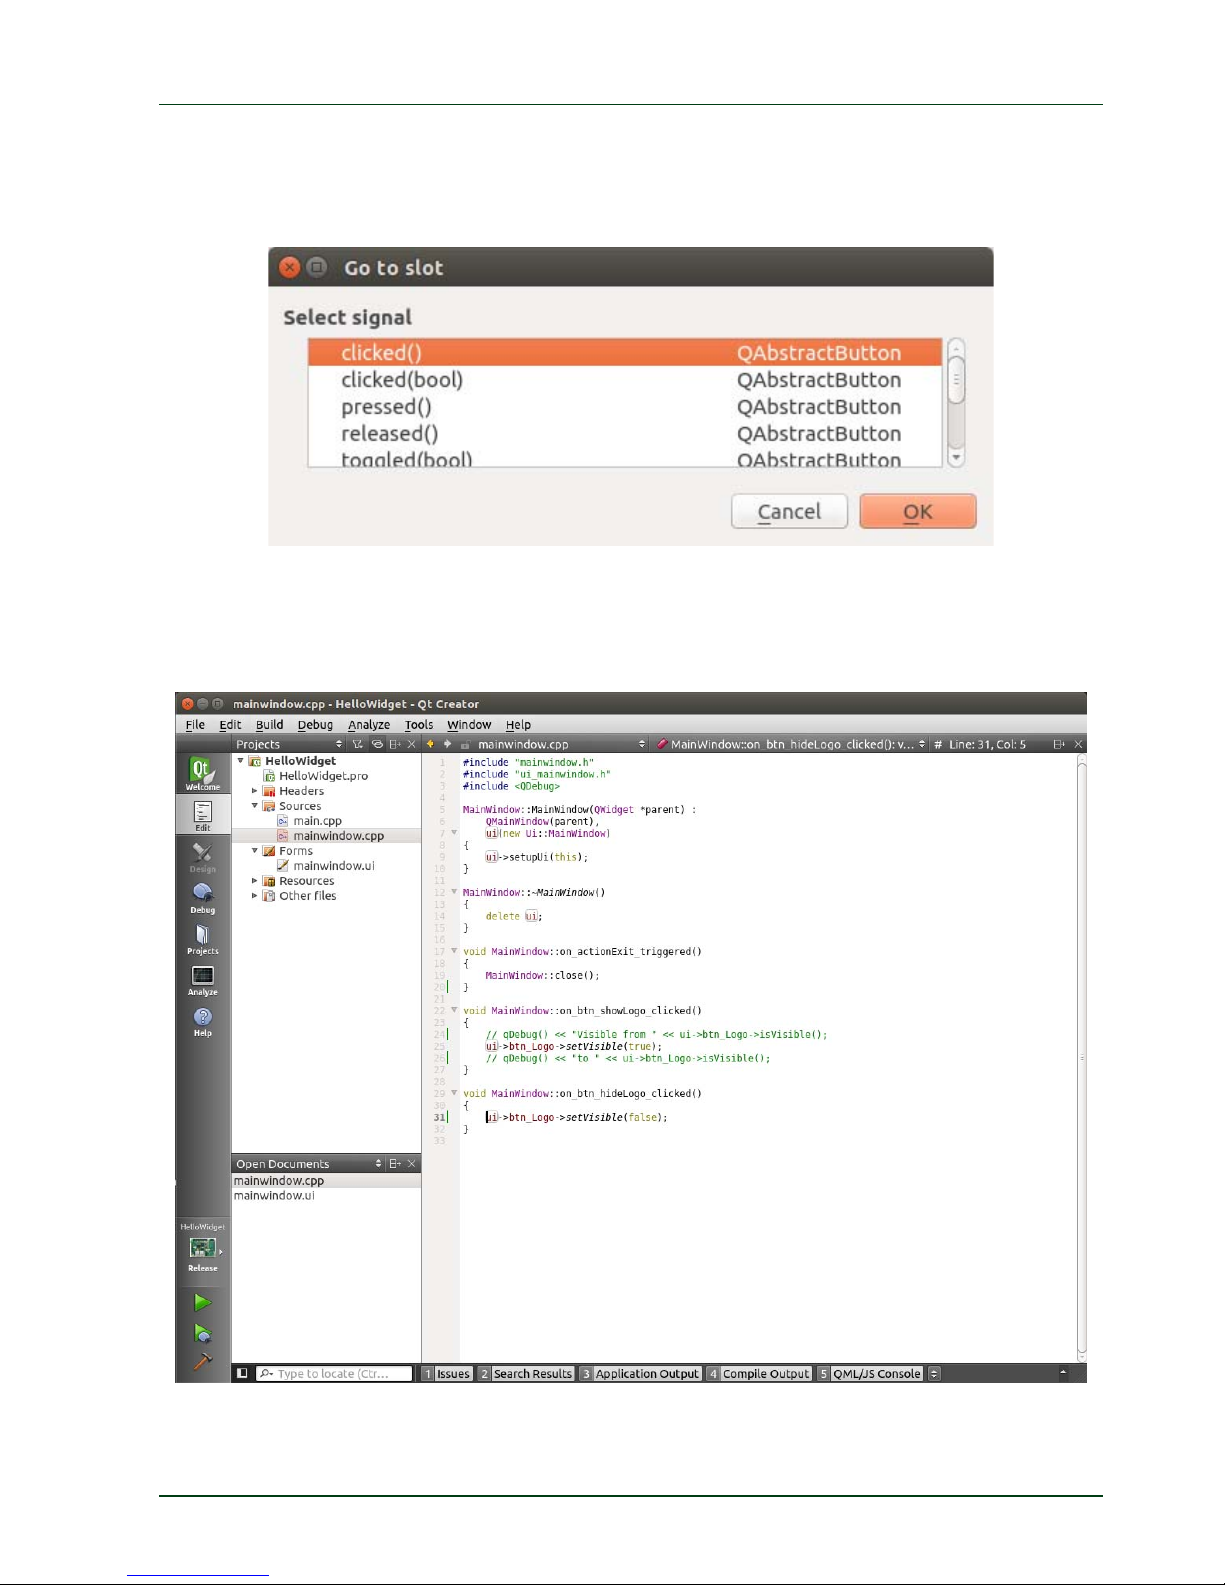Click the Build hammer icon
This screenshot has width=1225, height=1585.
point(202,1361)
